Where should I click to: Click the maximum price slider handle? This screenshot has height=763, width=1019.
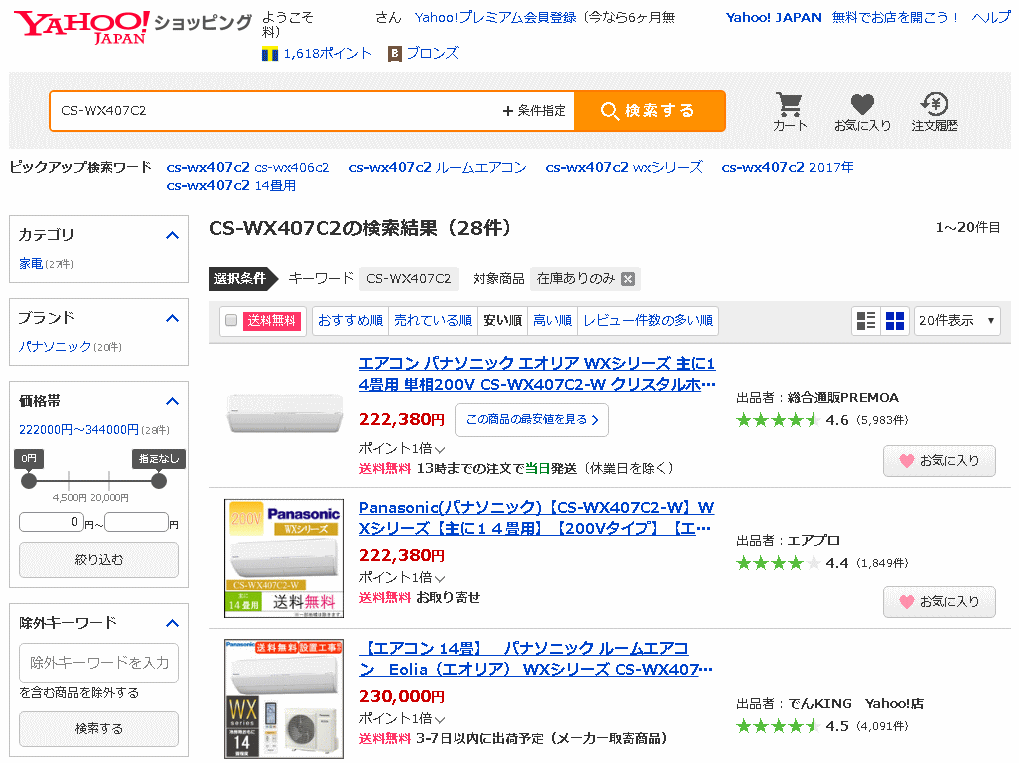tap(159, 481)
